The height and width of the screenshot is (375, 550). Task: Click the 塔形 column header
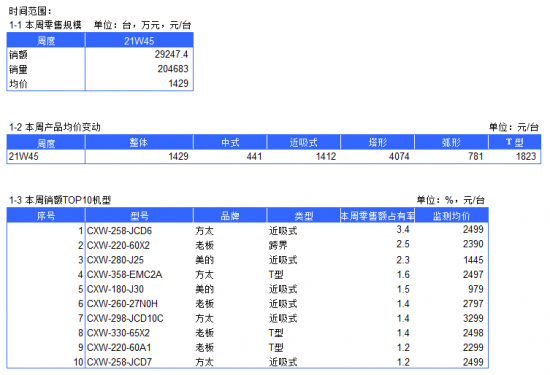[x=378, y=142]
